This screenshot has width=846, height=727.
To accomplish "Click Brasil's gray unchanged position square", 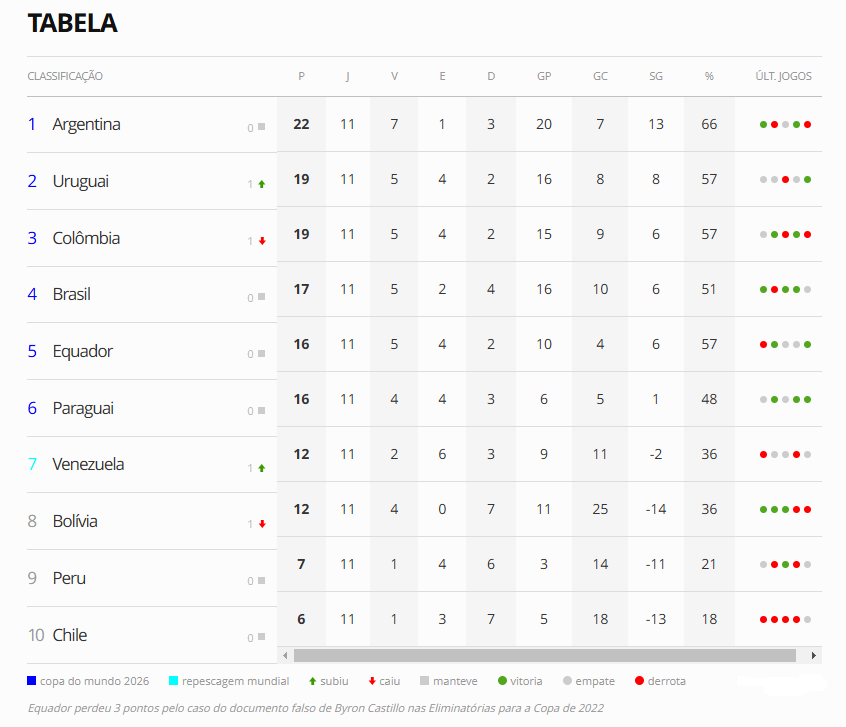I will coord(262,297).
